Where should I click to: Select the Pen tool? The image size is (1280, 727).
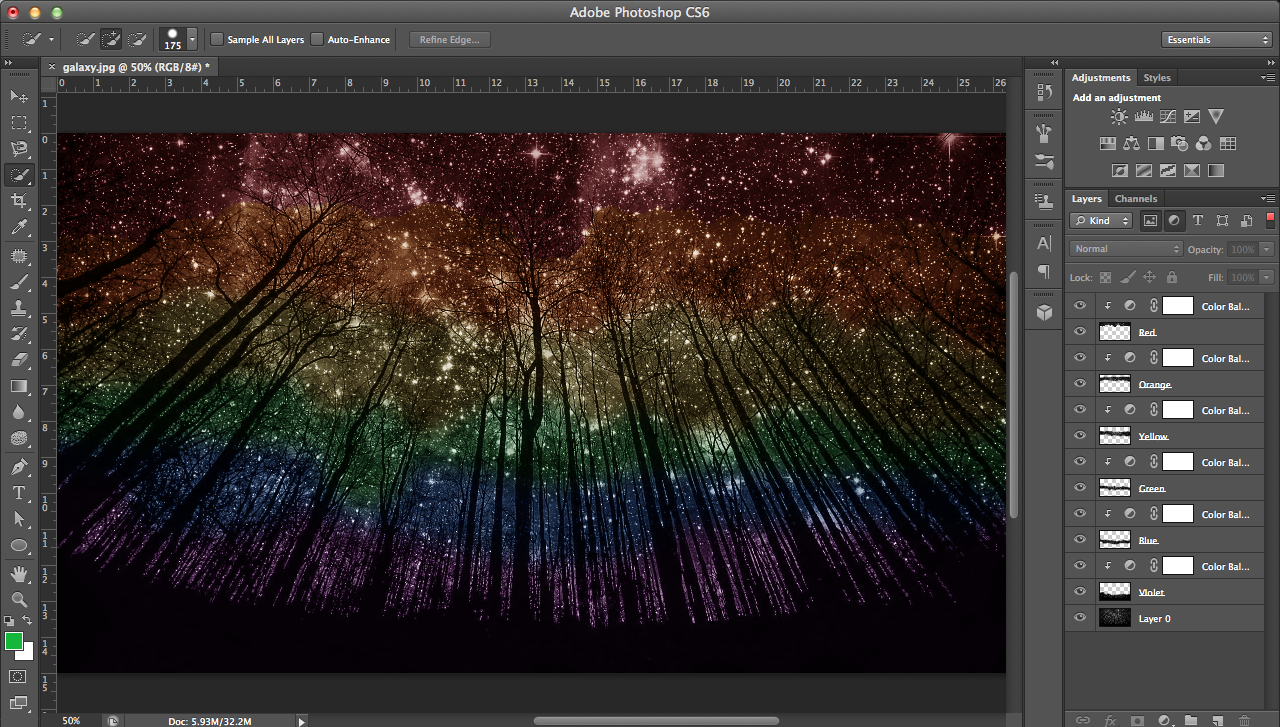pos(19,467)
